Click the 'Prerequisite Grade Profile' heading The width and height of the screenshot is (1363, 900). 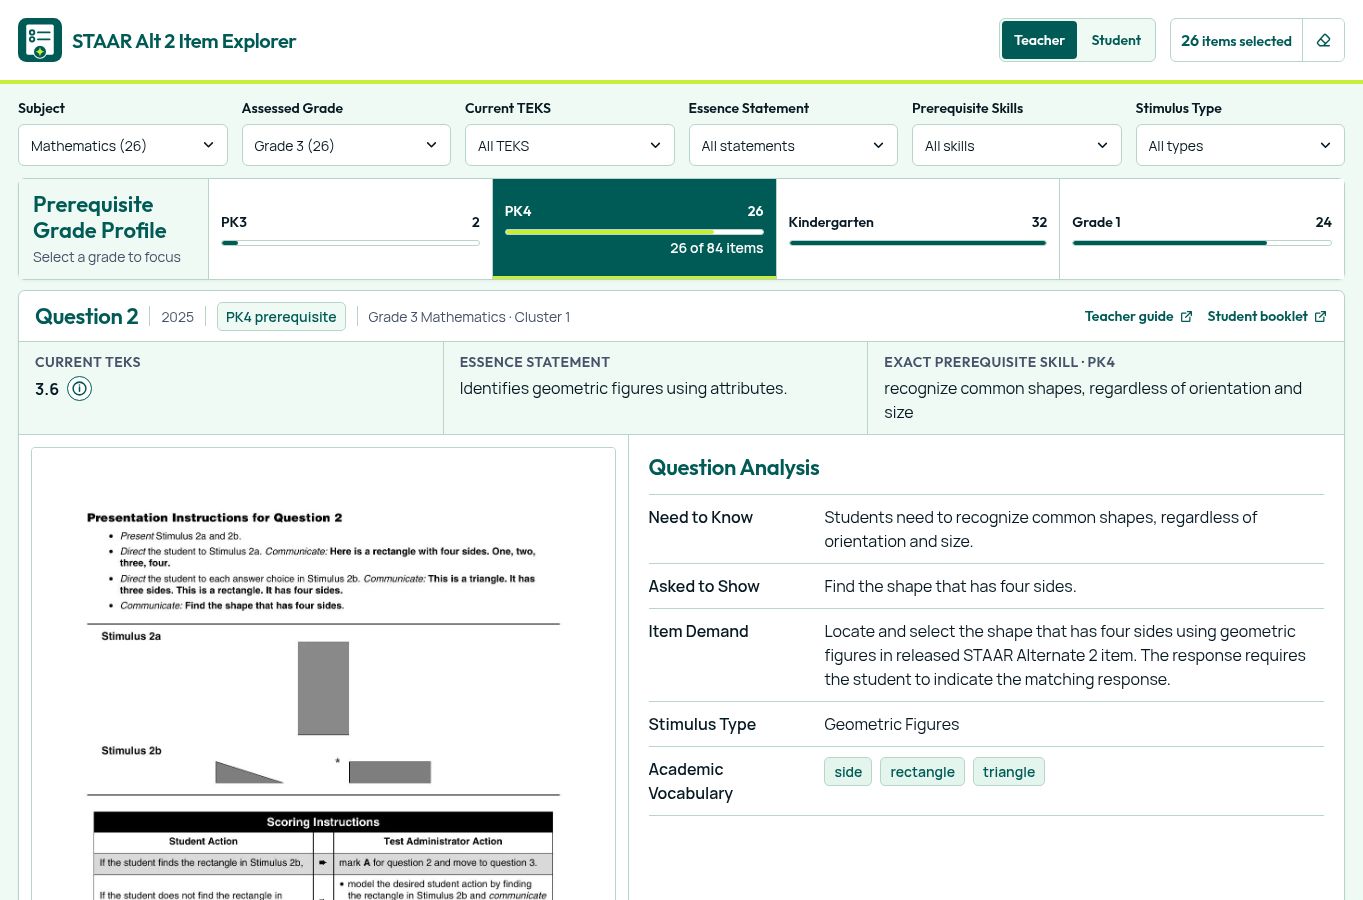100,217
